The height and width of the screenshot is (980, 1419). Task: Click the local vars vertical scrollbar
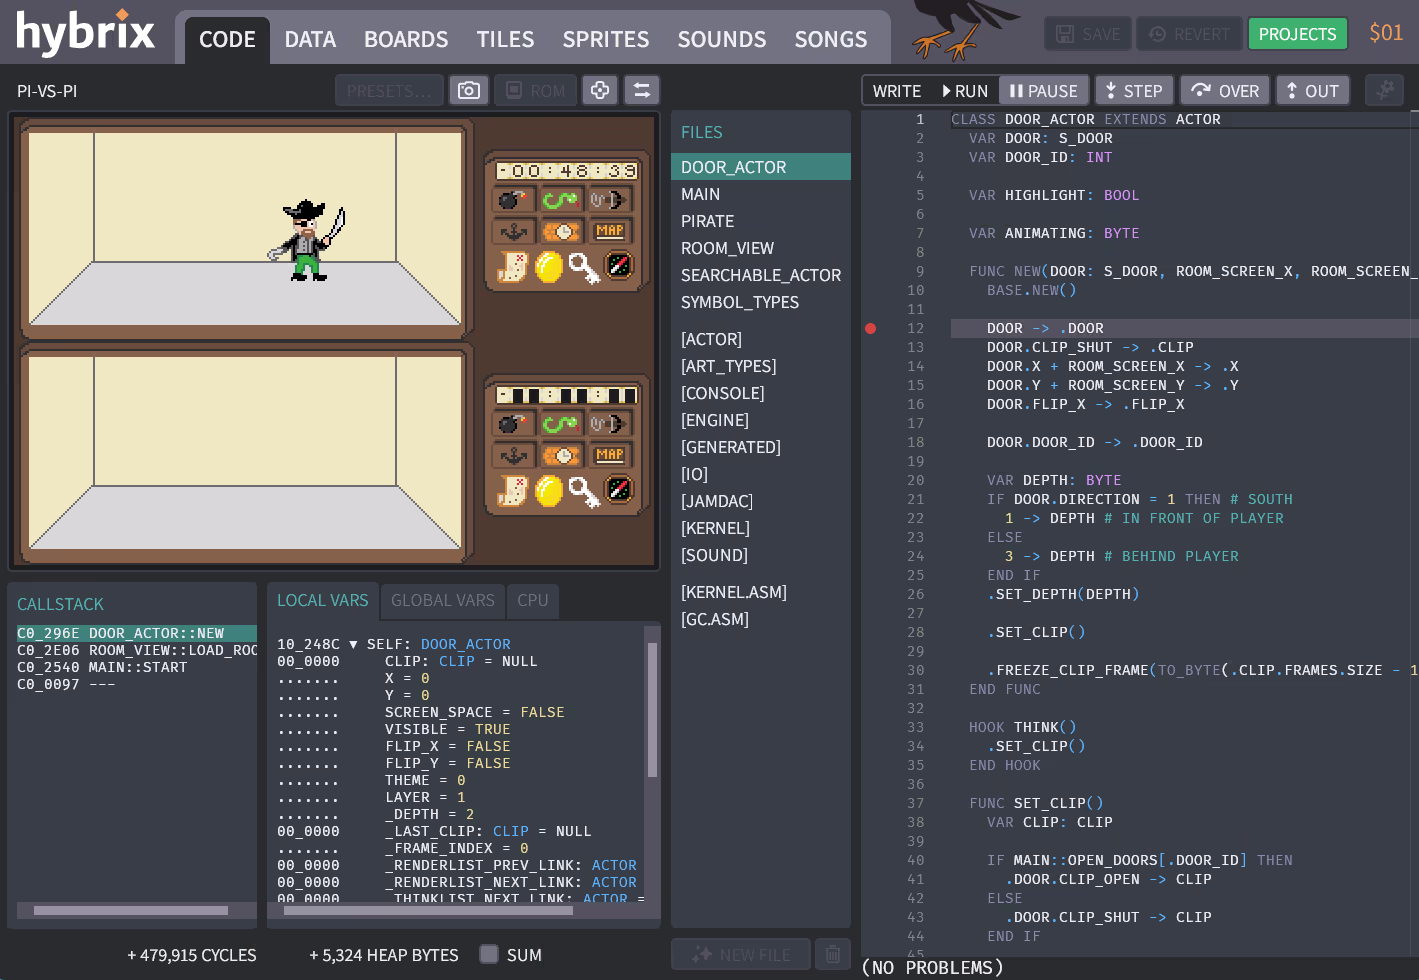coord(652,710)
